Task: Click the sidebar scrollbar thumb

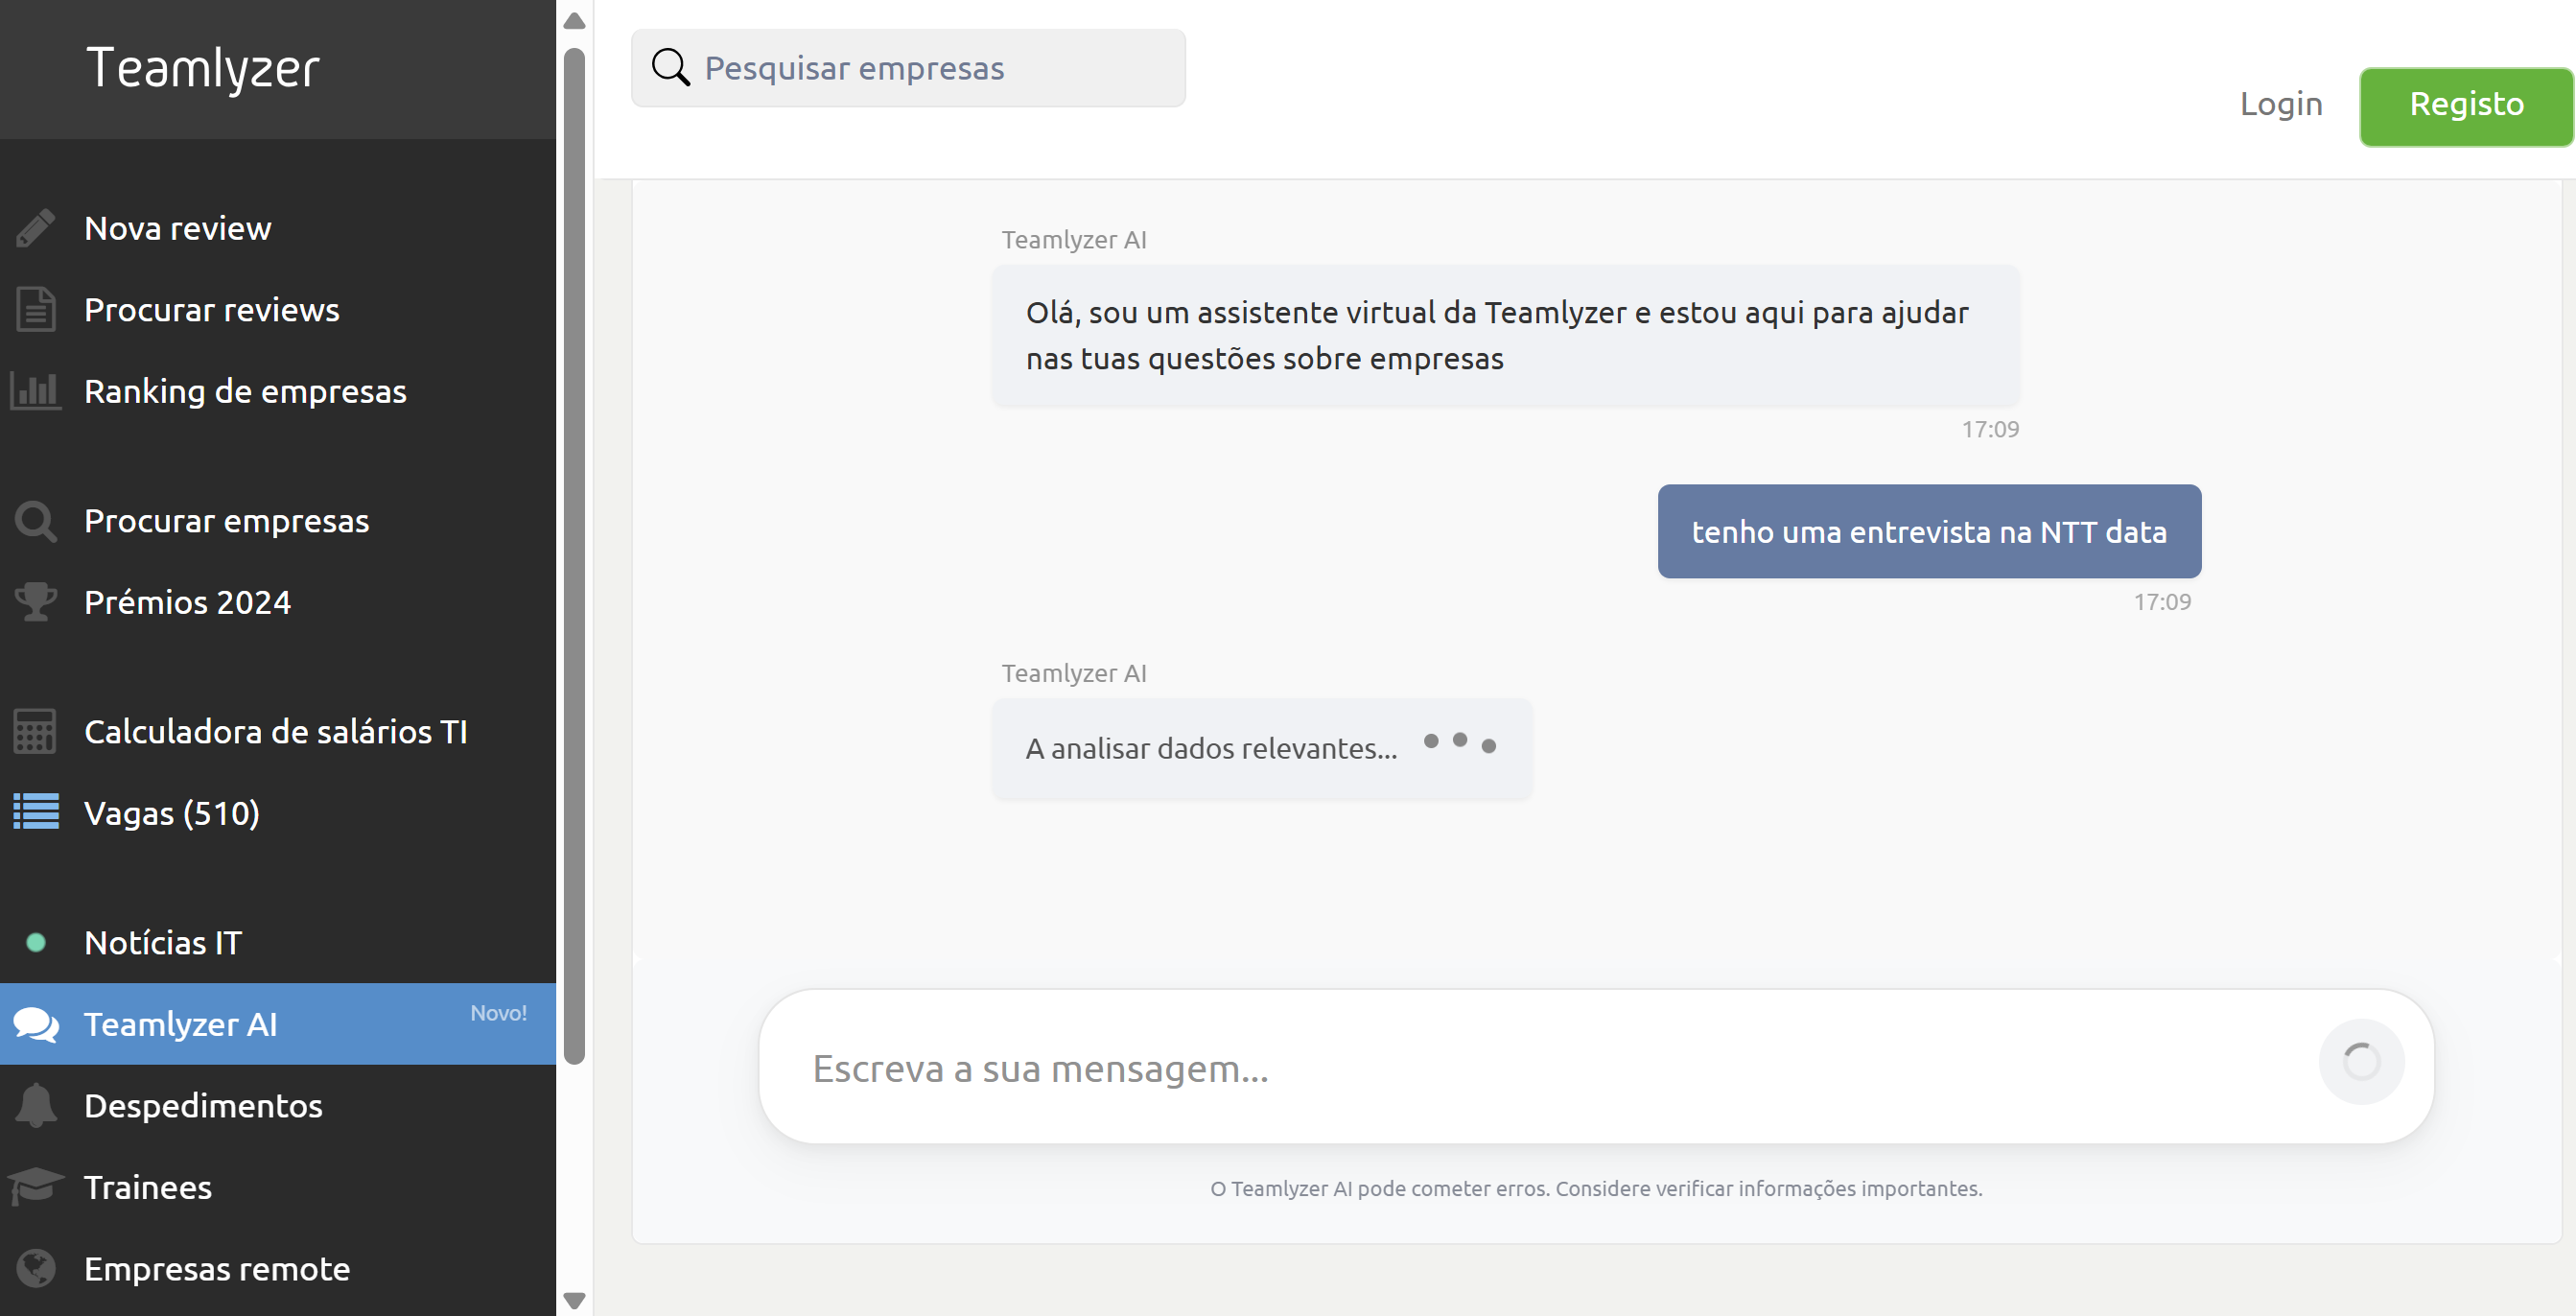Action: pyautogui.click(x=574, y=556)
